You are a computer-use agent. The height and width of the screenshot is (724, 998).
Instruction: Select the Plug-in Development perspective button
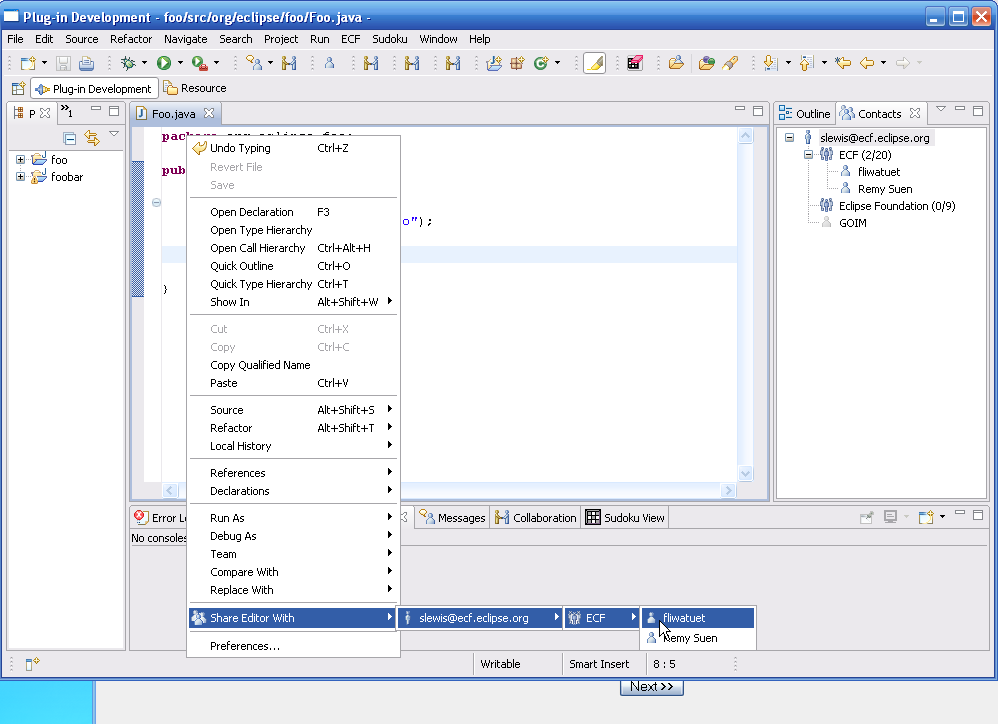[94, 88]
